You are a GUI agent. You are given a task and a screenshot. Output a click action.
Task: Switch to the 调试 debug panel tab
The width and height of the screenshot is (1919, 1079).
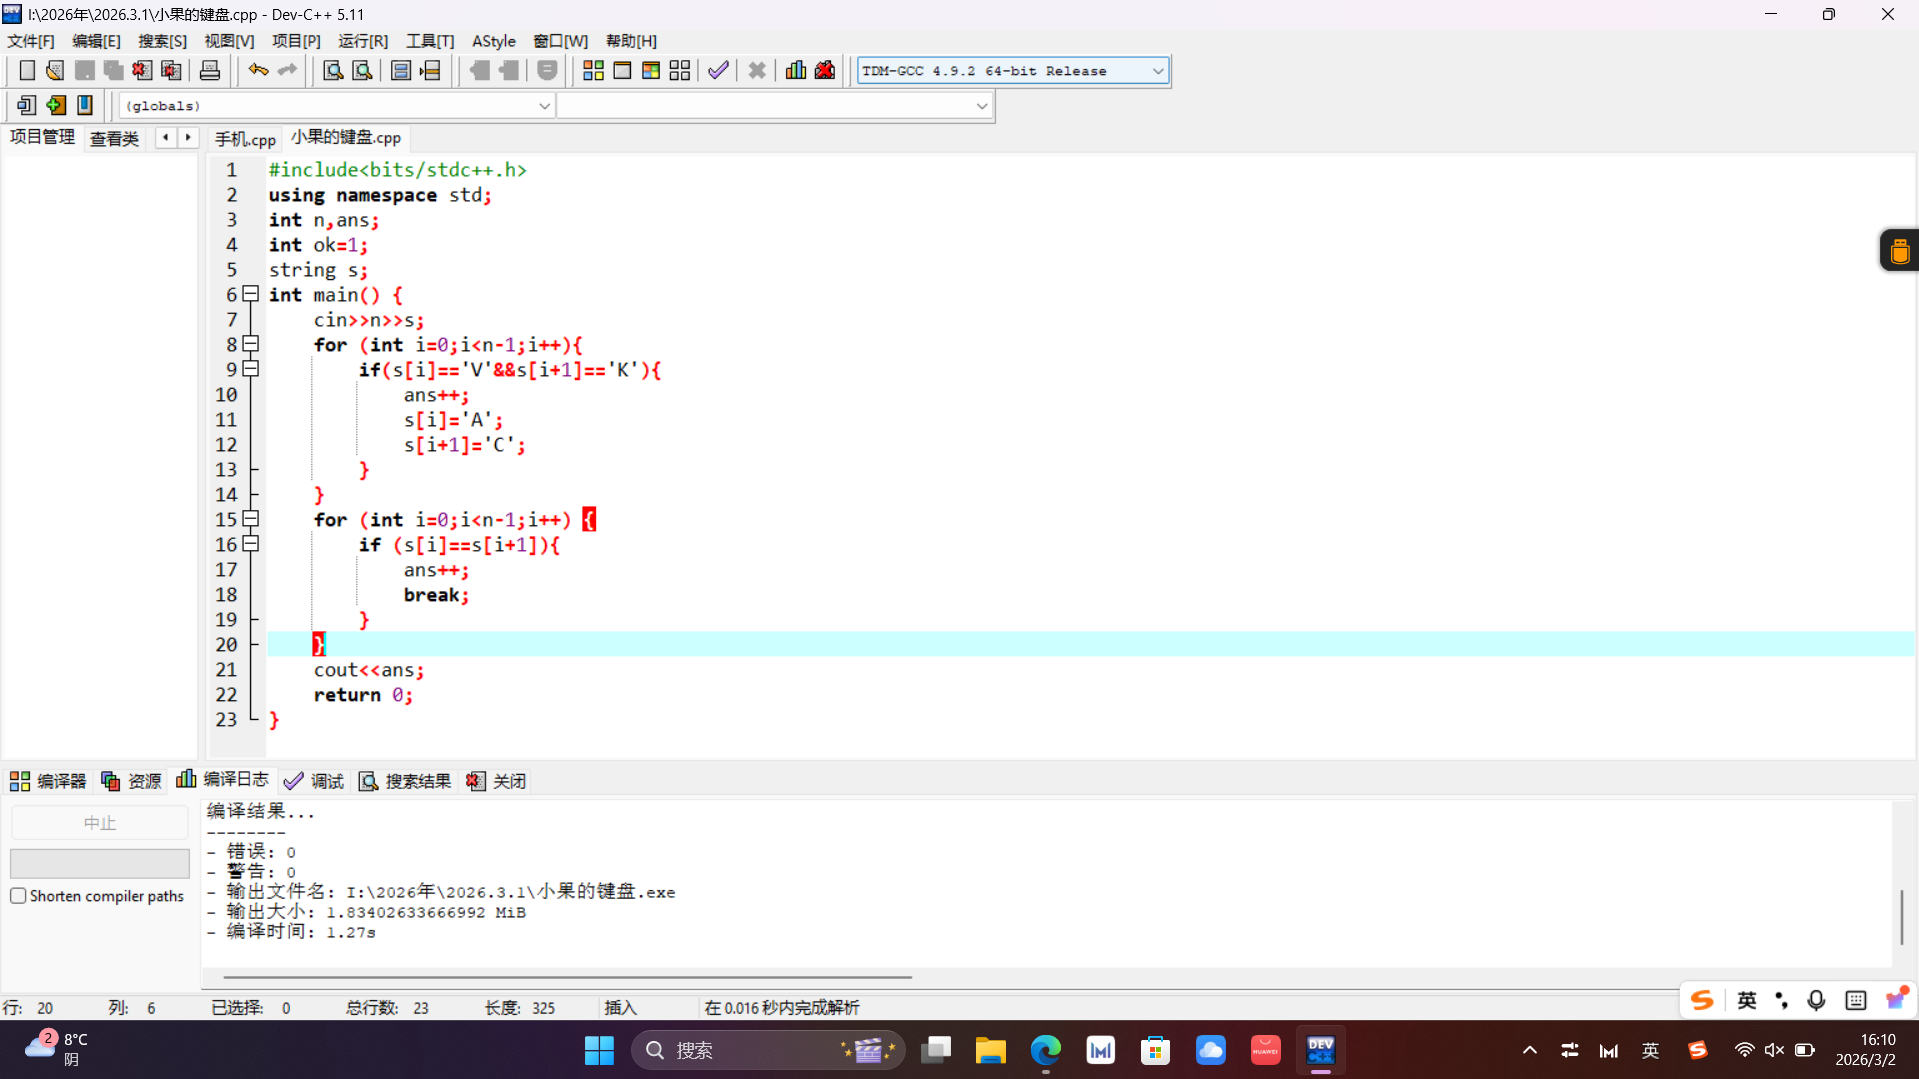point(314,781)
